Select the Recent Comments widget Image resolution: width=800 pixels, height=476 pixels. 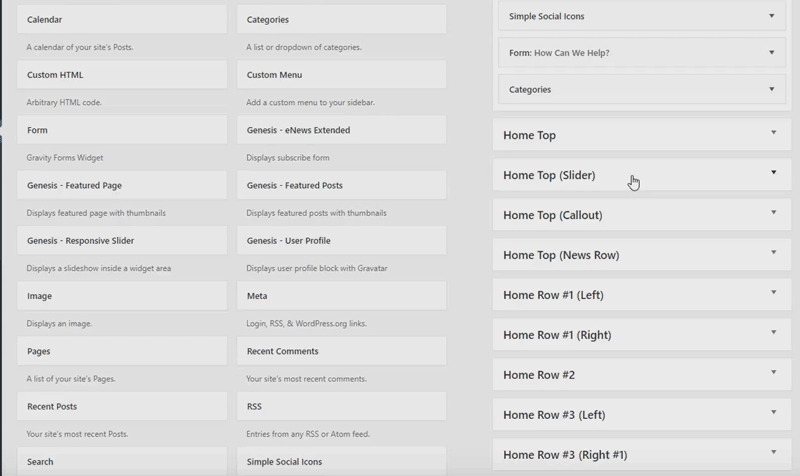tap(341, 351)
